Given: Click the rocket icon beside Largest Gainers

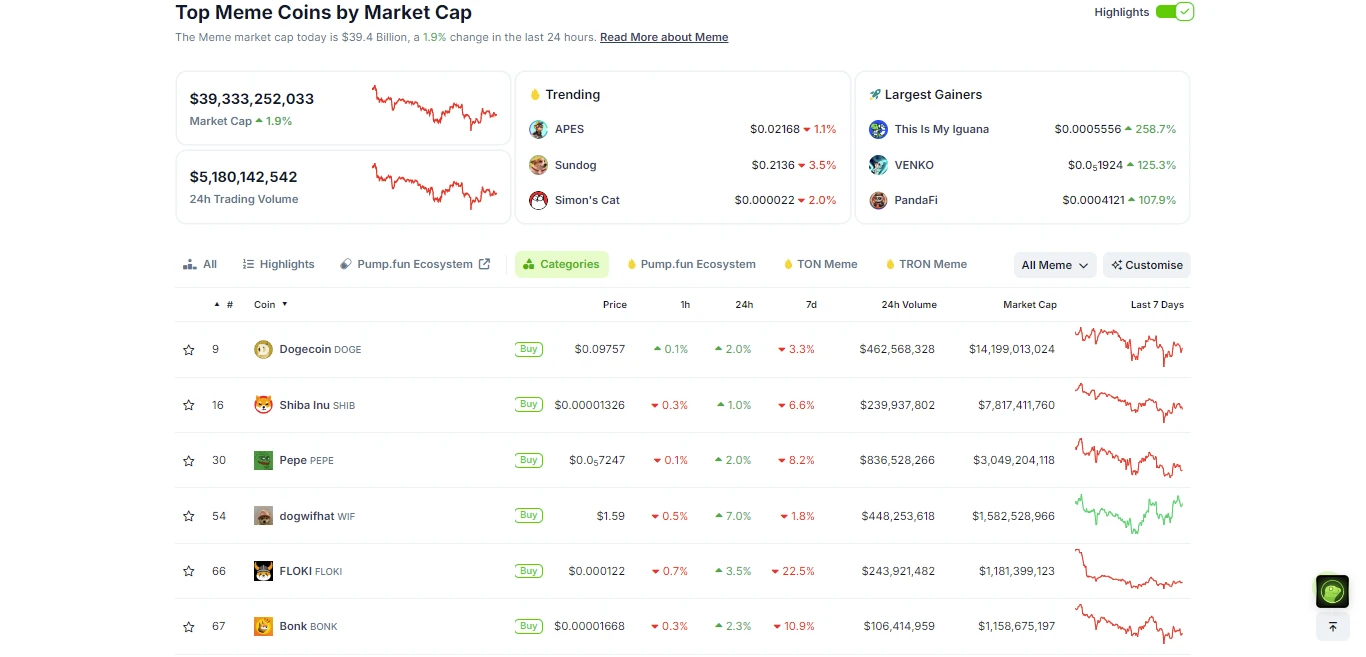Looking at the screenshot, I should click(x=875, y=94).
